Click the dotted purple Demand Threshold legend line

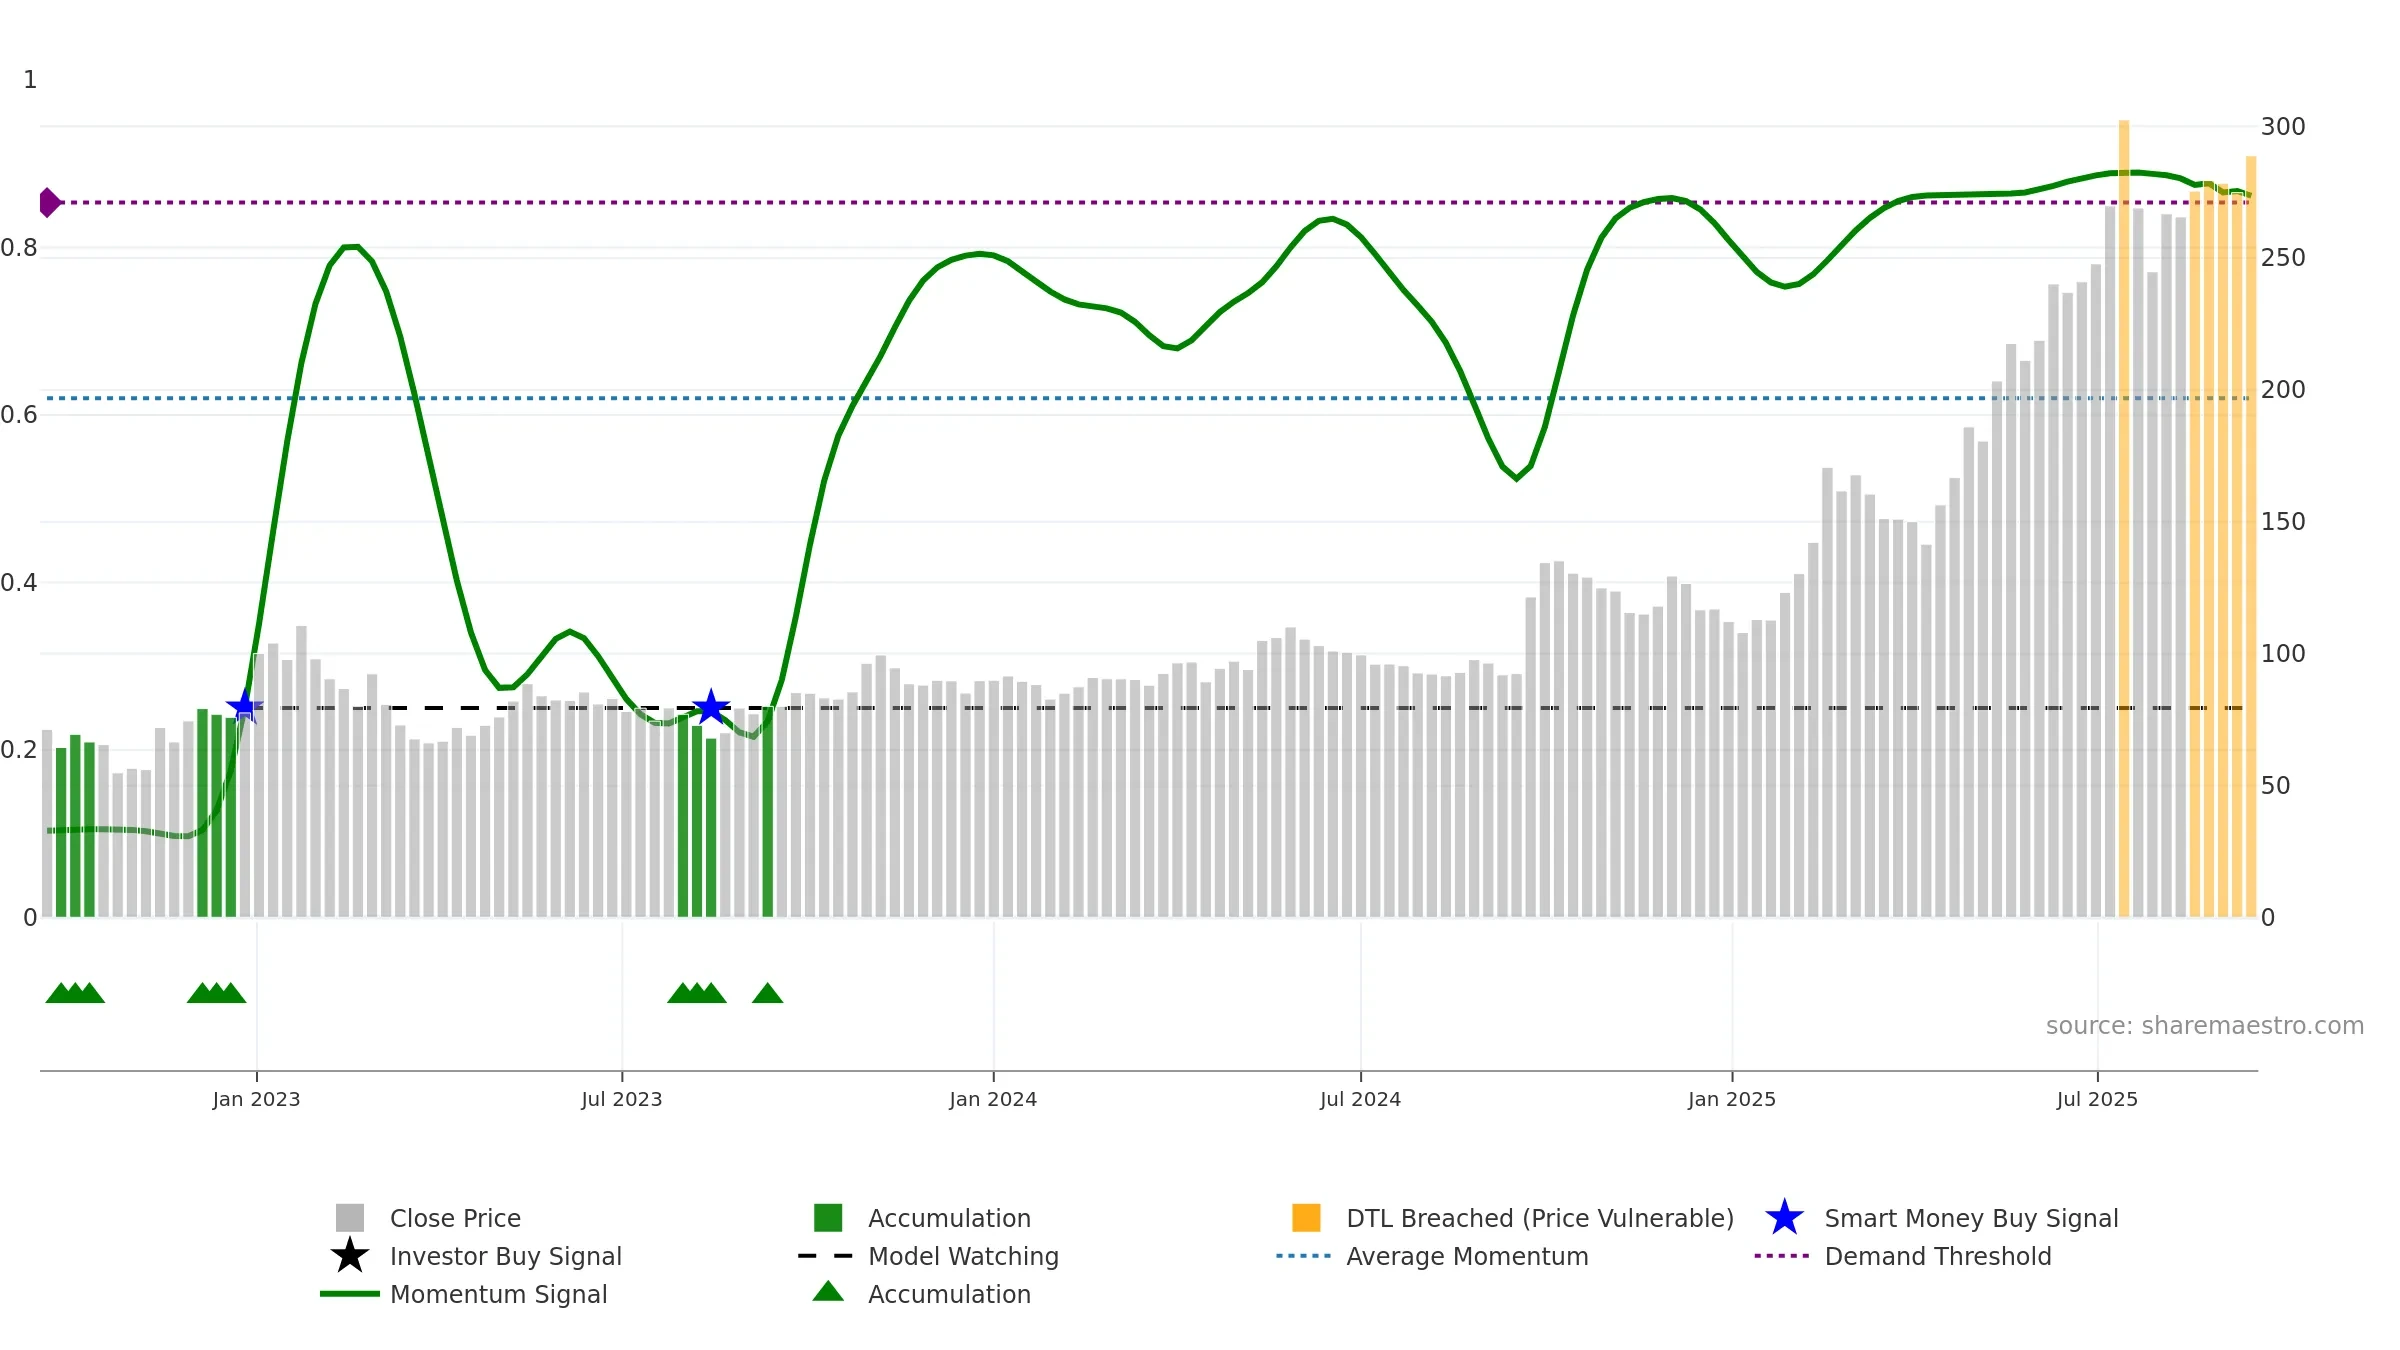[1782, 1256]
